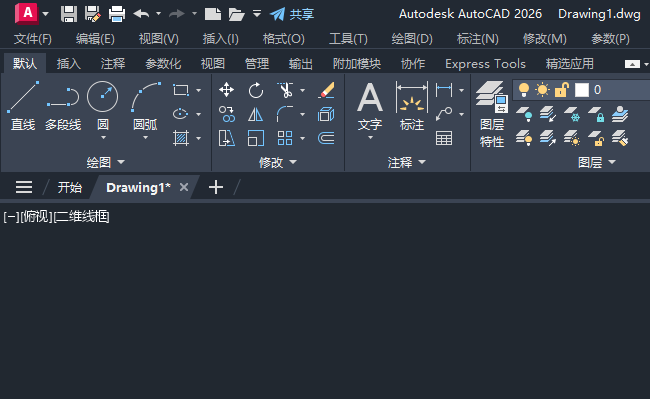This screenshot has width=650, height=399.
Task: Toggle layer 0 lock padlock icon
Action: coord(561,89)
